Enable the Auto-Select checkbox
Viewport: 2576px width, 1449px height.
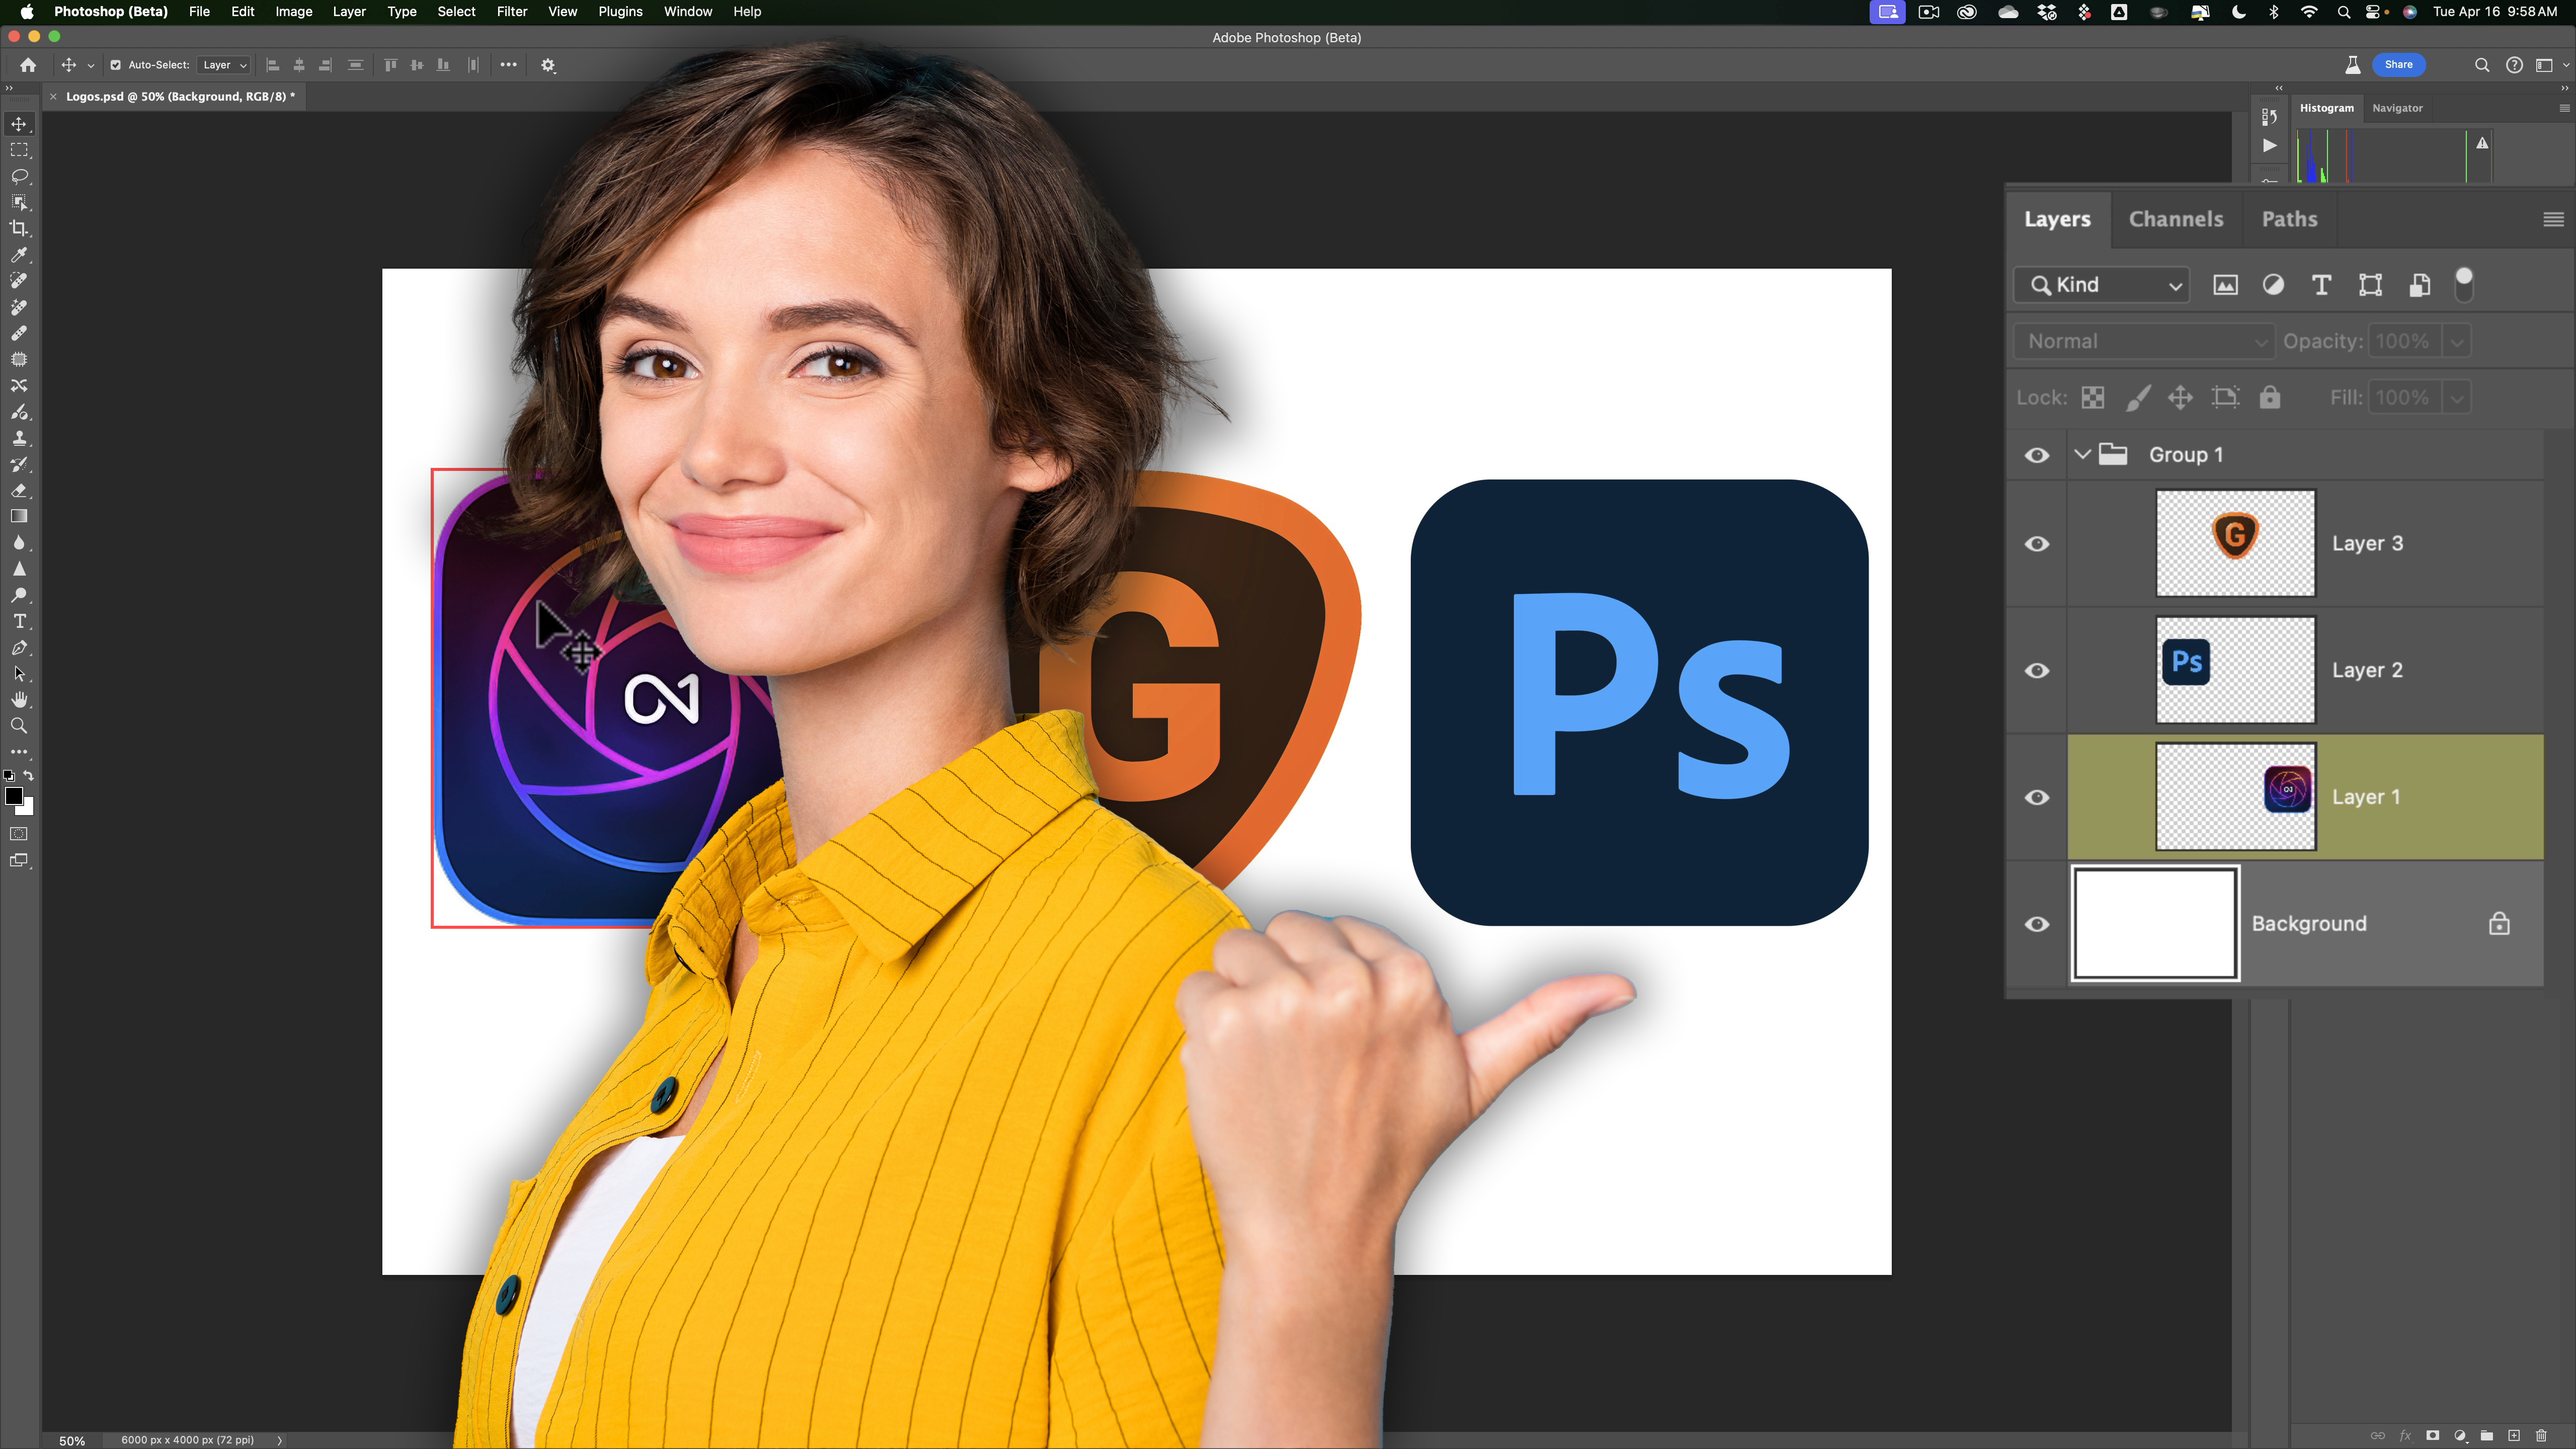point(115,64)
